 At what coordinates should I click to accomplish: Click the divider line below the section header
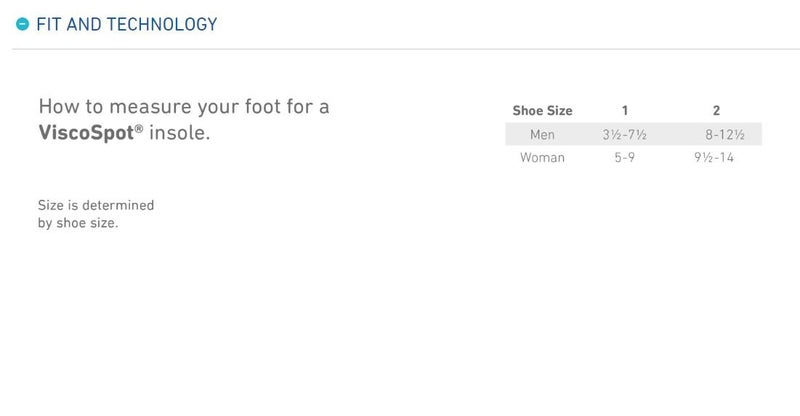(x=400, y=49)
